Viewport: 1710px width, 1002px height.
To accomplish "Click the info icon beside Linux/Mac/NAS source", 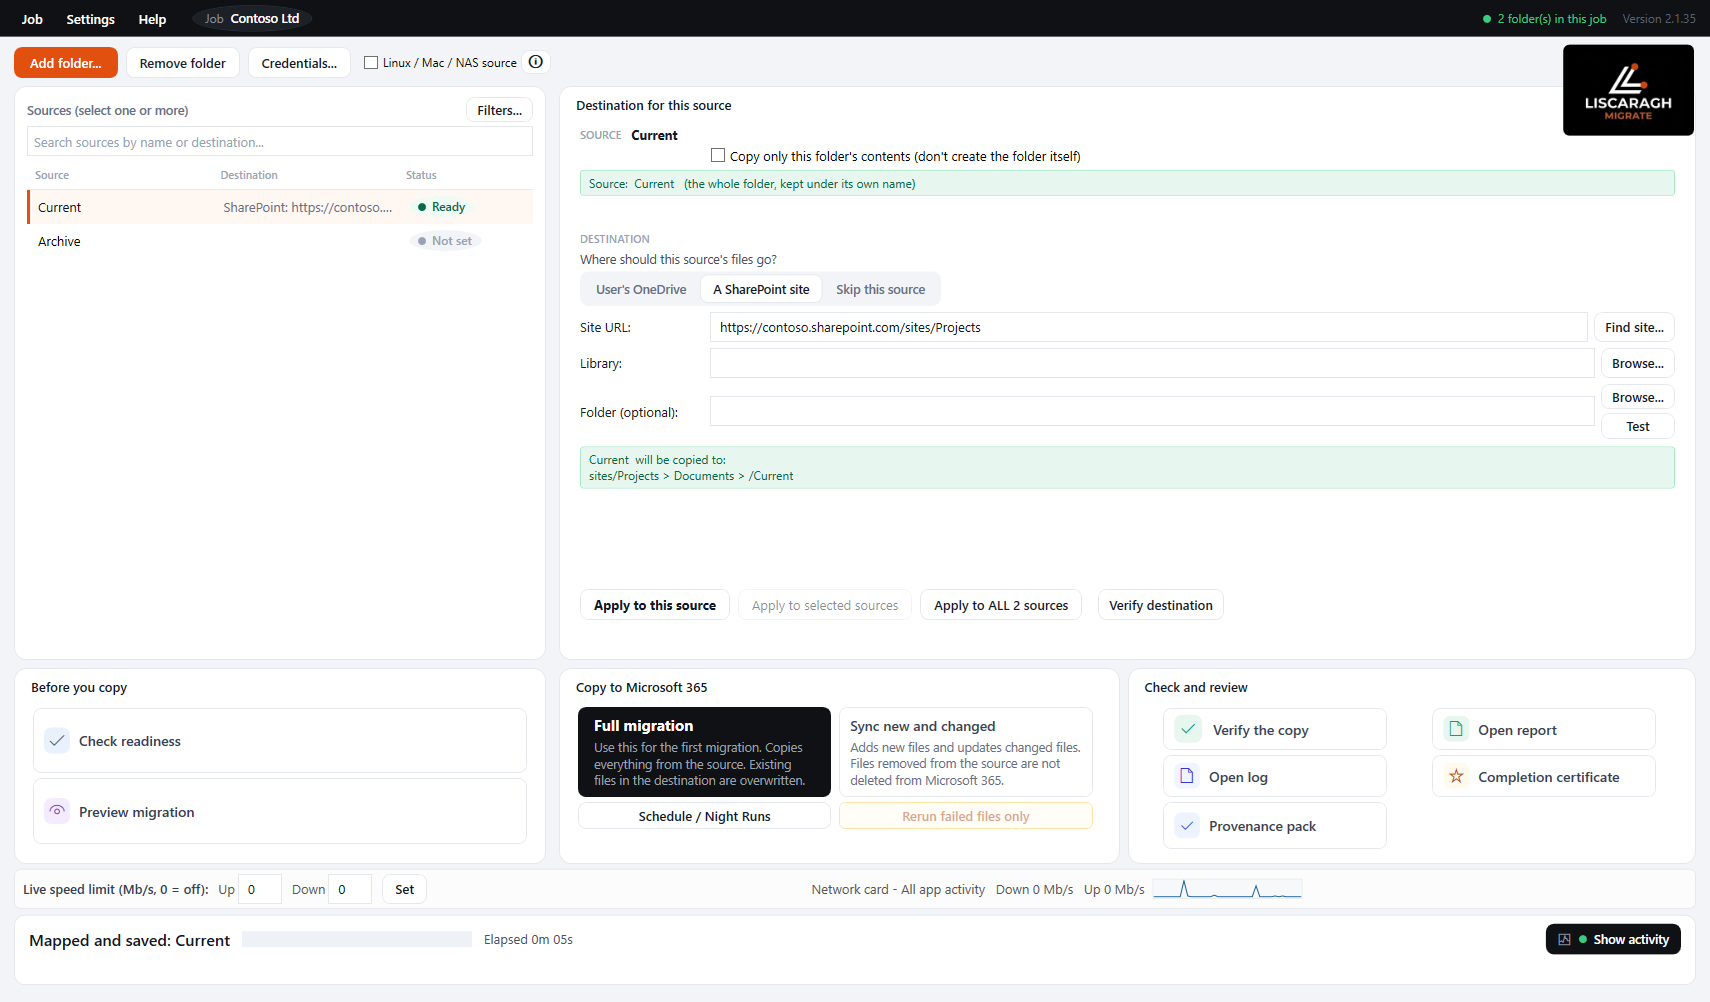I will (536, 62).
